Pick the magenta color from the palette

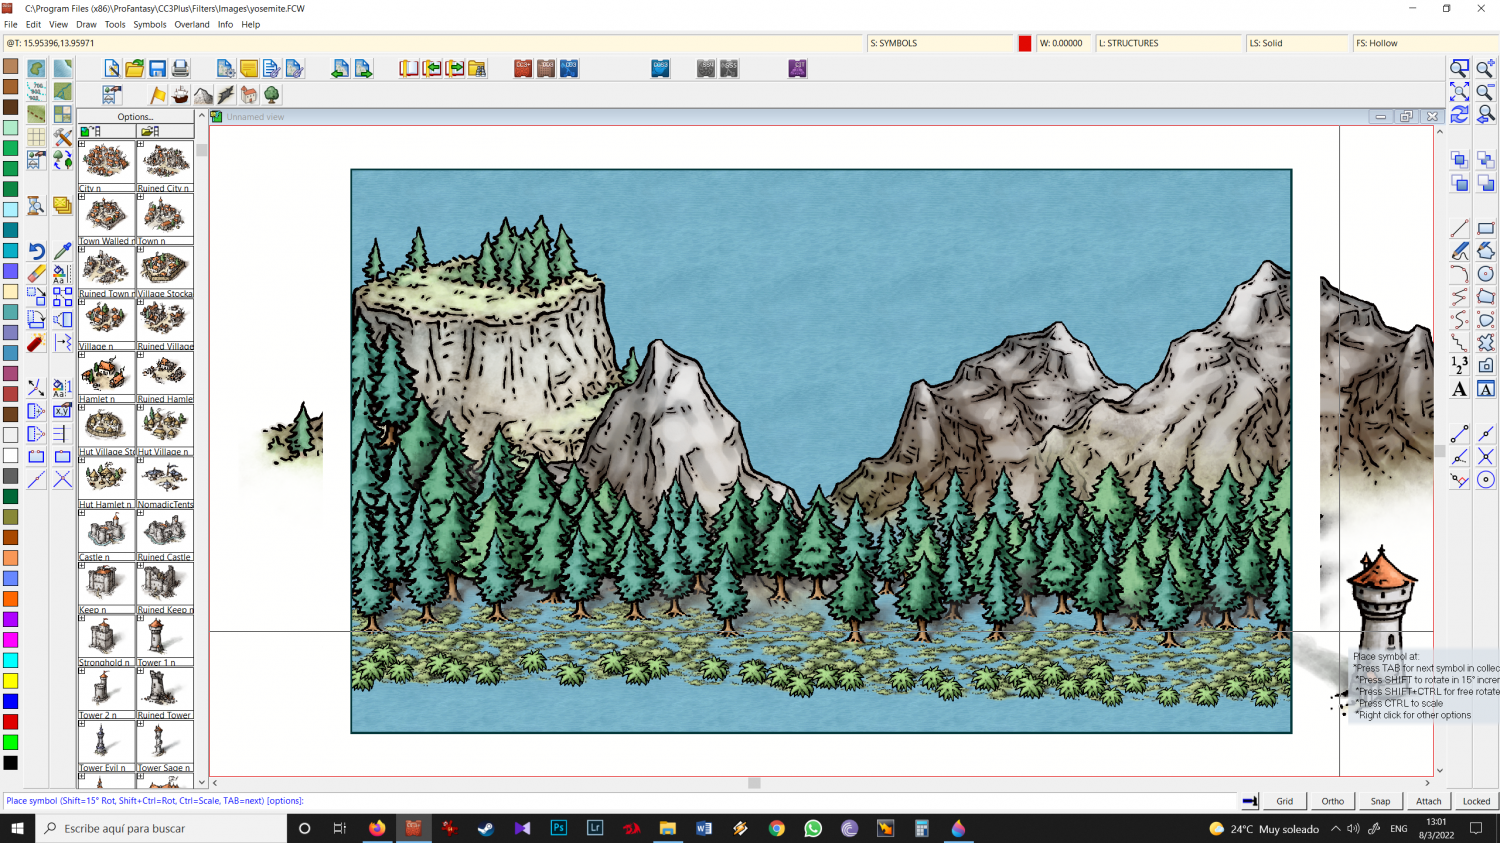click(10, 640)
